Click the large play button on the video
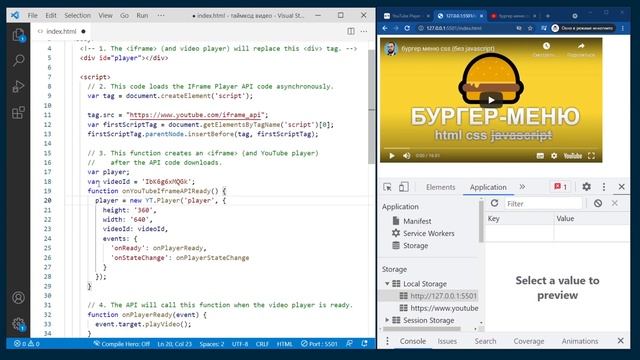The image size is (640, 360). [491, 100]
